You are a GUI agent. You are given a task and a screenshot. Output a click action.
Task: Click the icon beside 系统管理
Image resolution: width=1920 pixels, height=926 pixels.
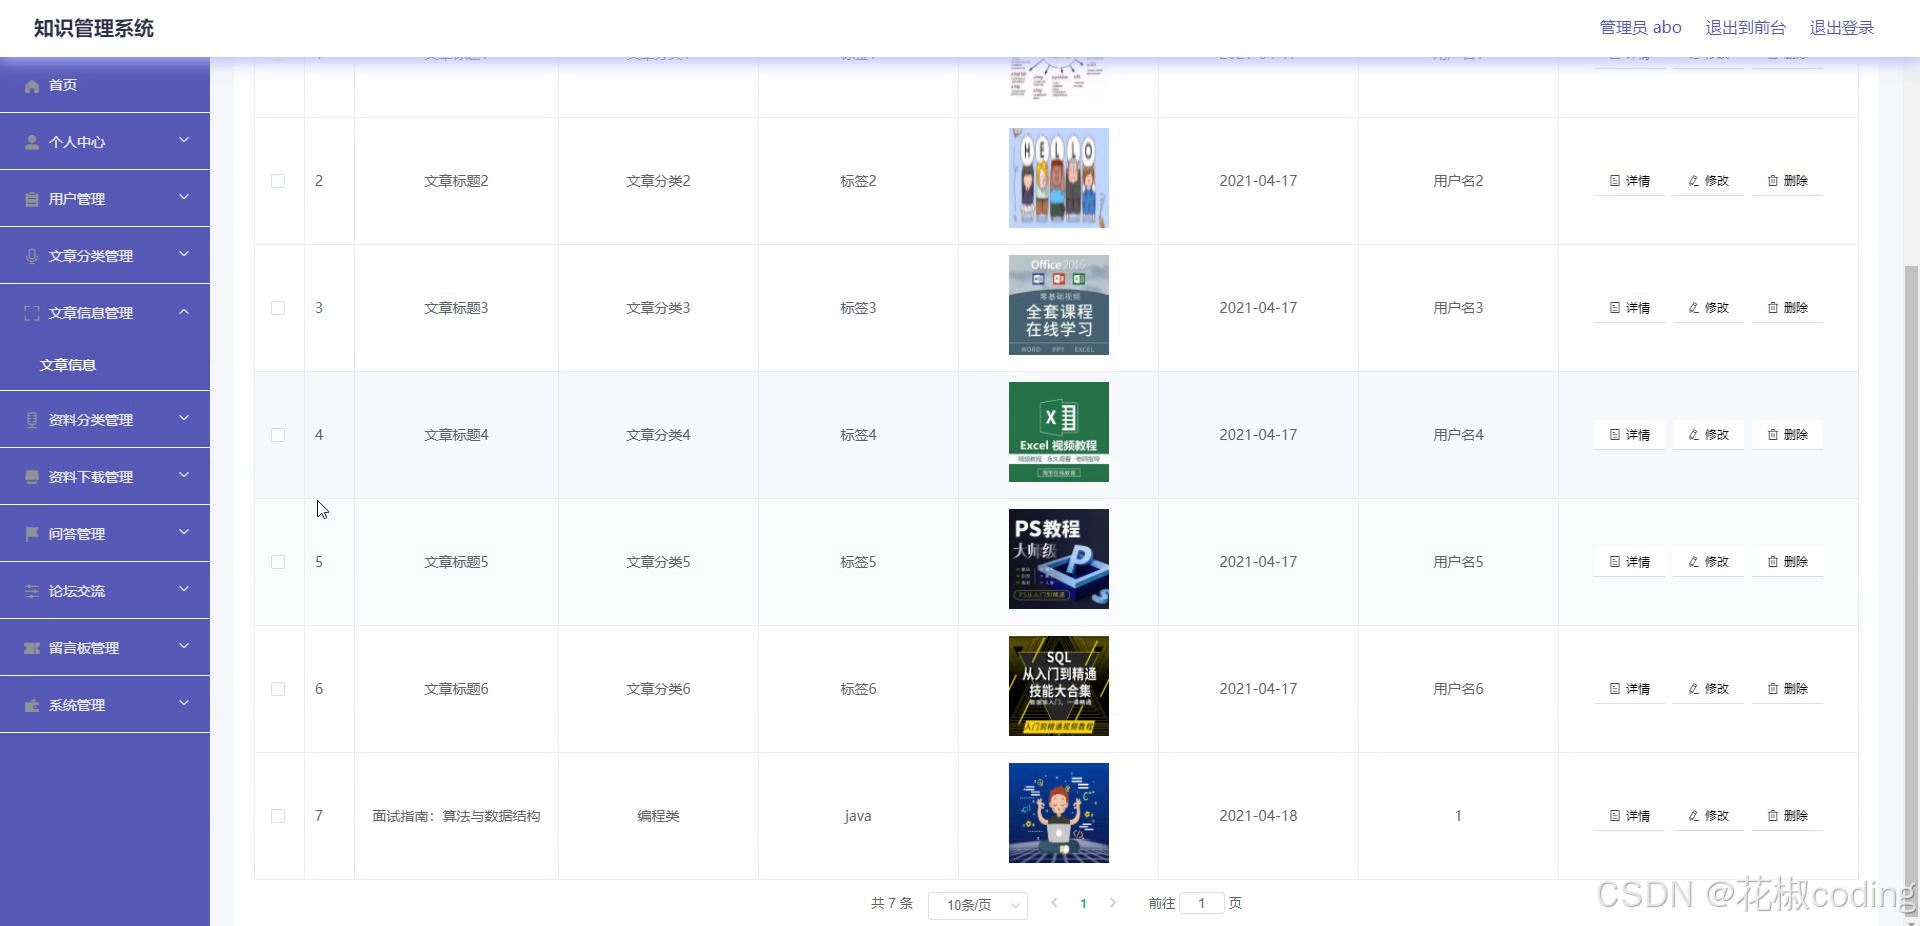coord(32,706)
